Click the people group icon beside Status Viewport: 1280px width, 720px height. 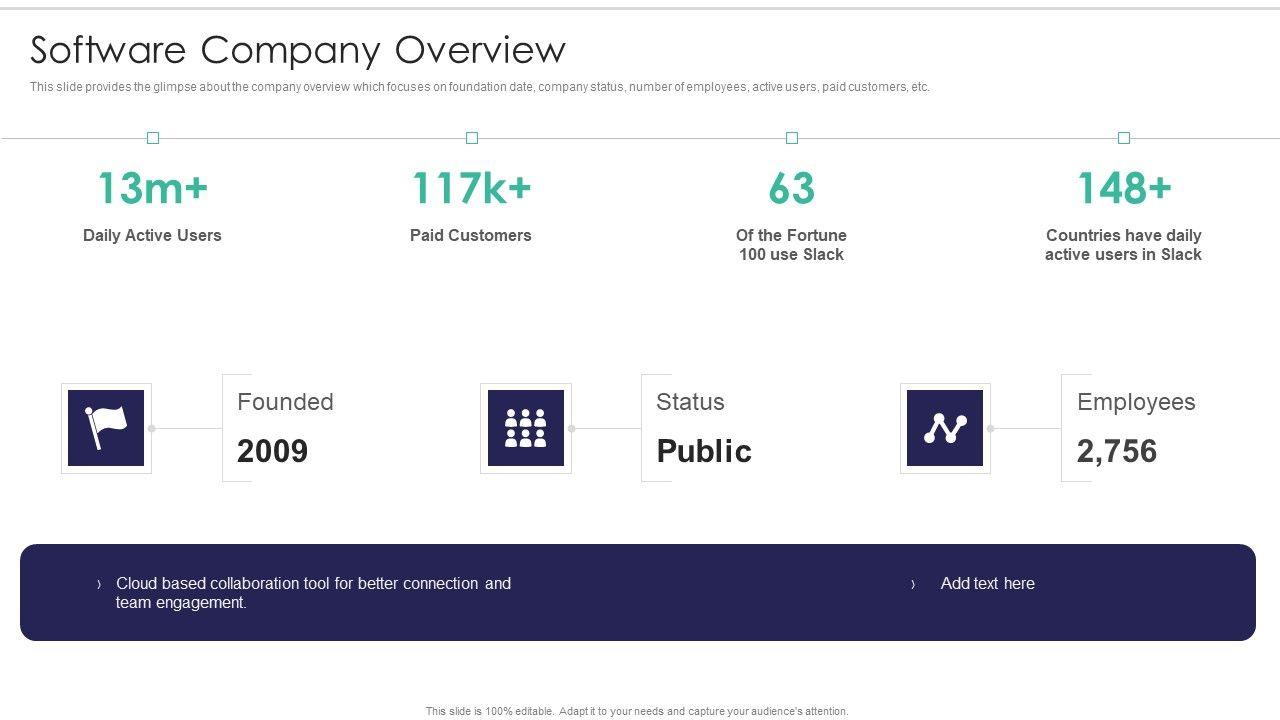526,428
